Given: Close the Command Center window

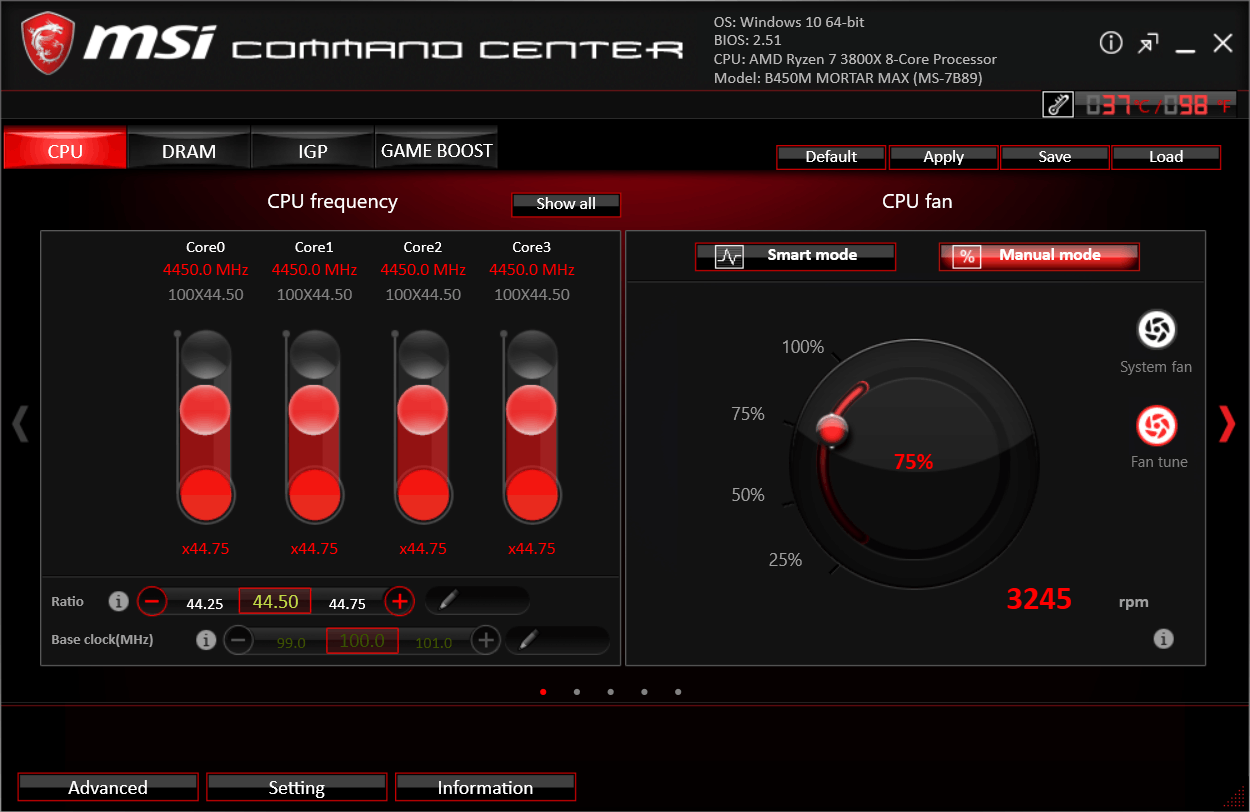Looking at the screenshot, I should [x=1223, y=43].
